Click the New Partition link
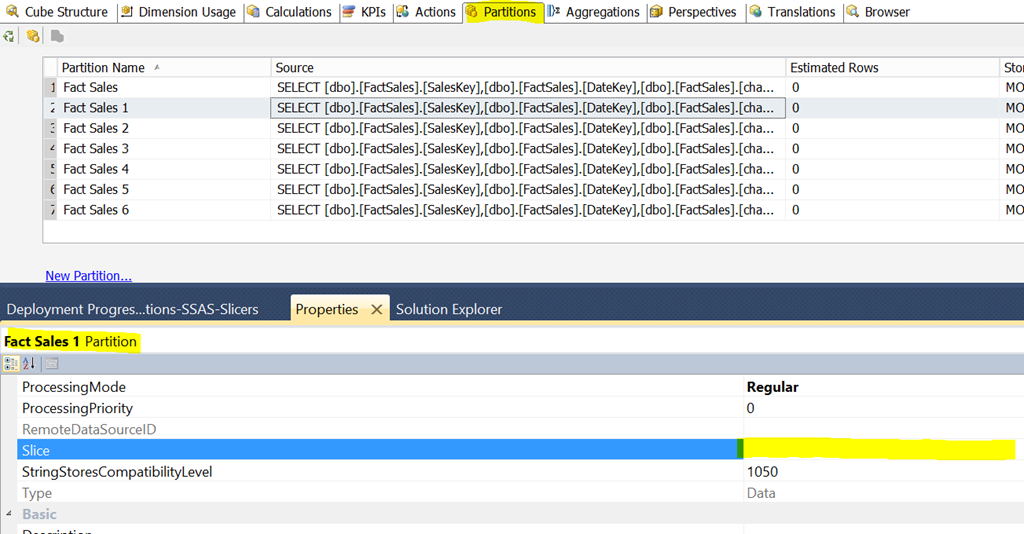Image resolution: width=1024 pixels, height=534 pixels. pyautogui.click(x=88, y=276)
